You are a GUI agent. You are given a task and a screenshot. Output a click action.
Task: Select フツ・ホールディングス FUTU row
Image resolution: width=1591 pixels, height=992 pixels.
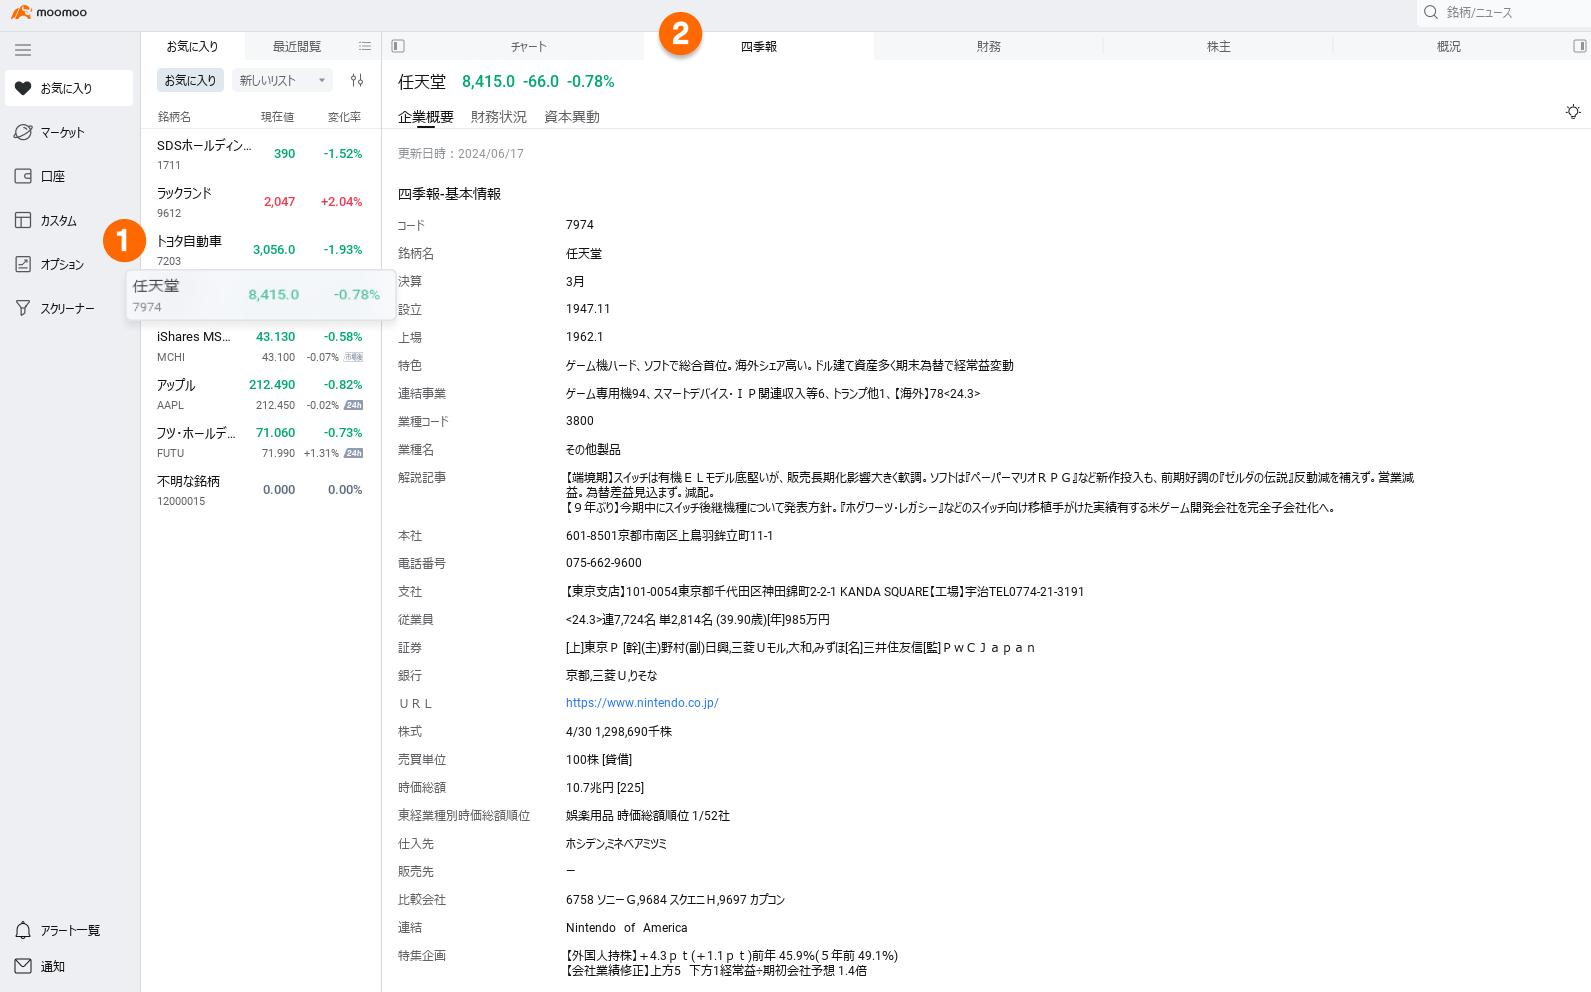(x=260, y=442)
